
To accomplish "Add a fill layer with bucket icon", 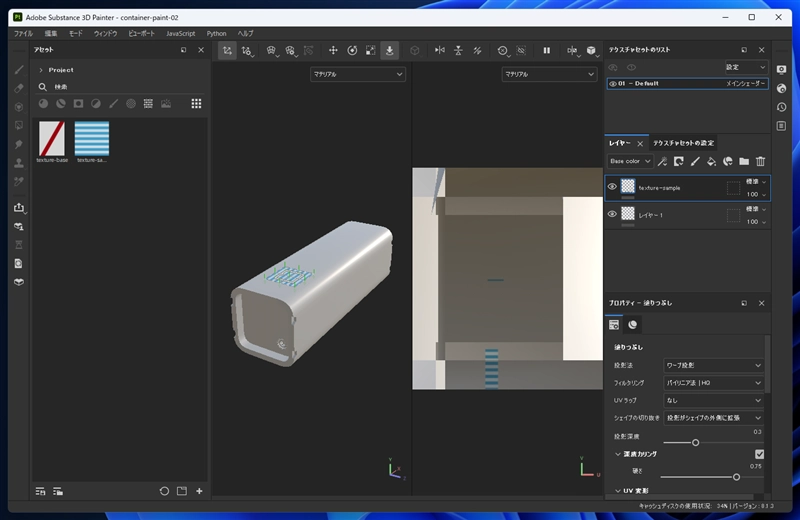I will click(711, 161).
